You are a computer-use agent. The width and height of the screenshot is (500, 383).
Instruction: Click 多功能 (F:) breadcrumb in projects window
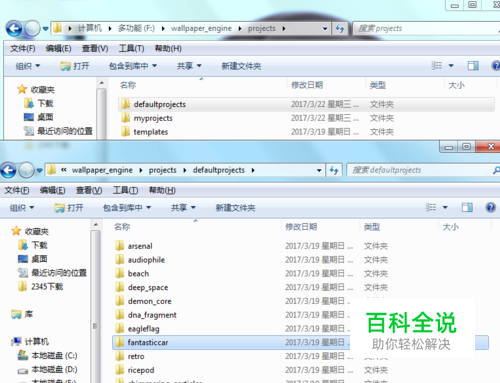pos(136,29)
